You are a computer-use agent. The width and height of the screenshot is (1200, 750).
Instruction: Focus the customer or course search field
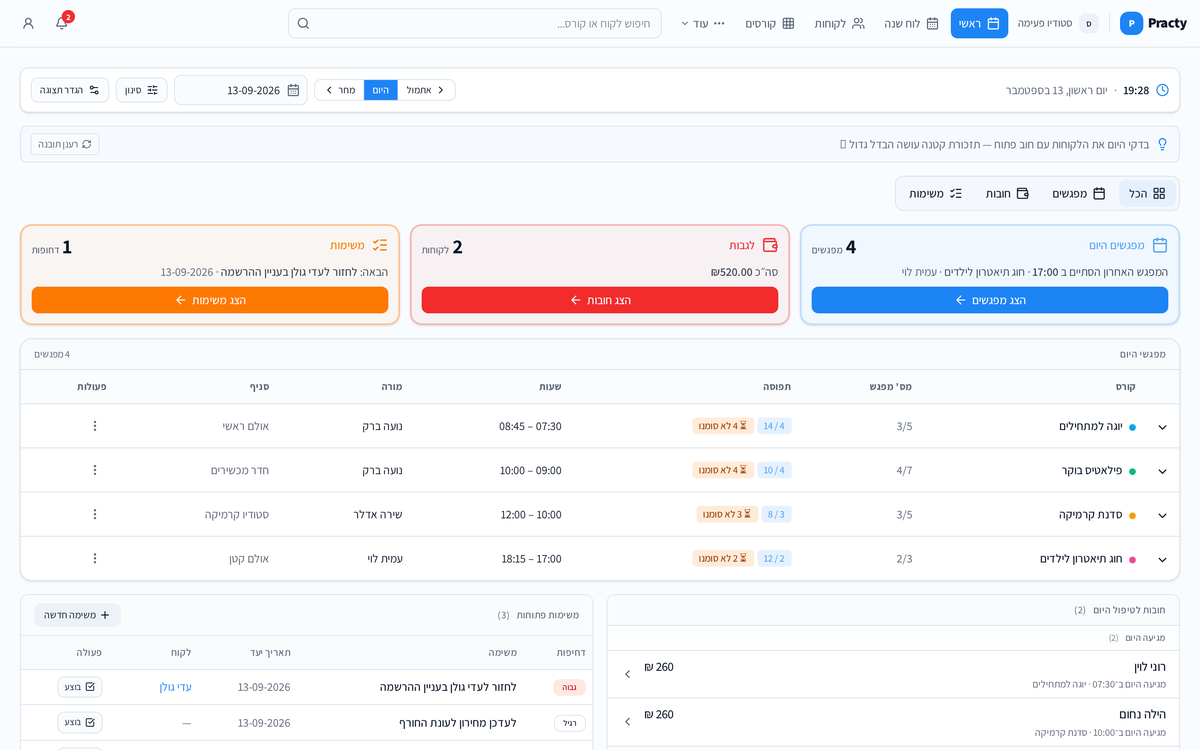point(475,23)
